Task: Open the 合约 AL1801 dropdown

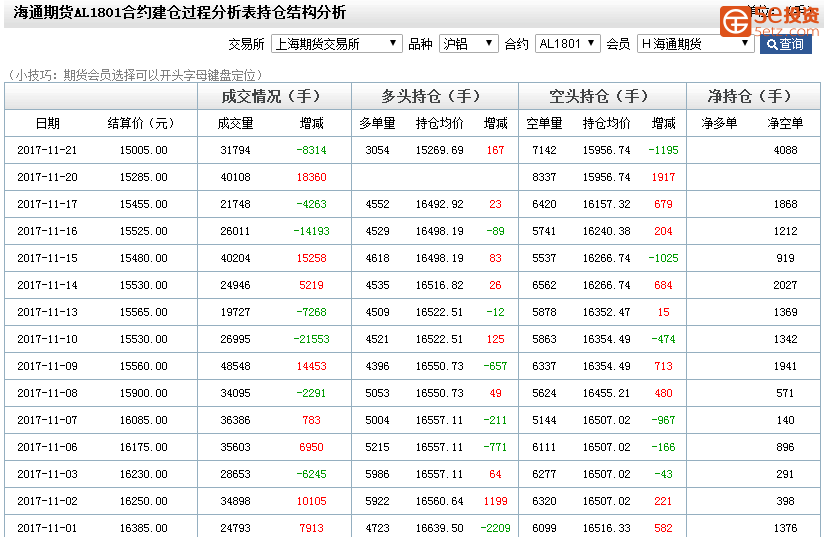Action: pos(568,44)
